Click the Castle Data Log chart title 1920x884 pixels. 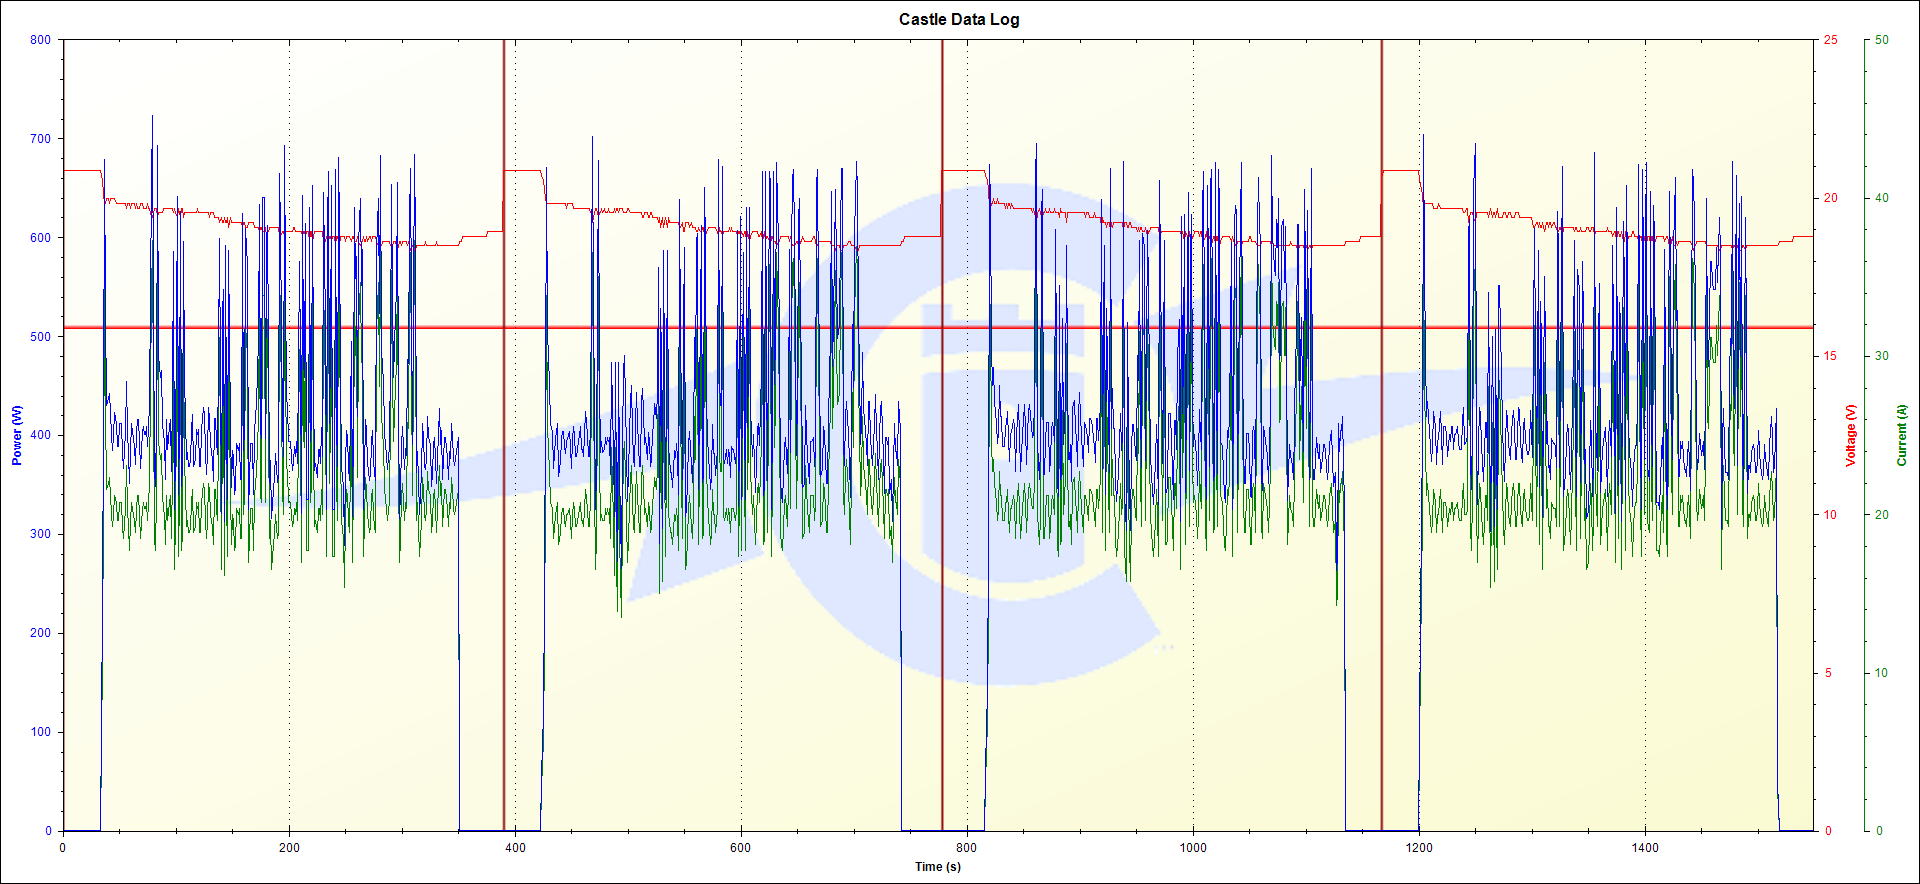point(958,19)
